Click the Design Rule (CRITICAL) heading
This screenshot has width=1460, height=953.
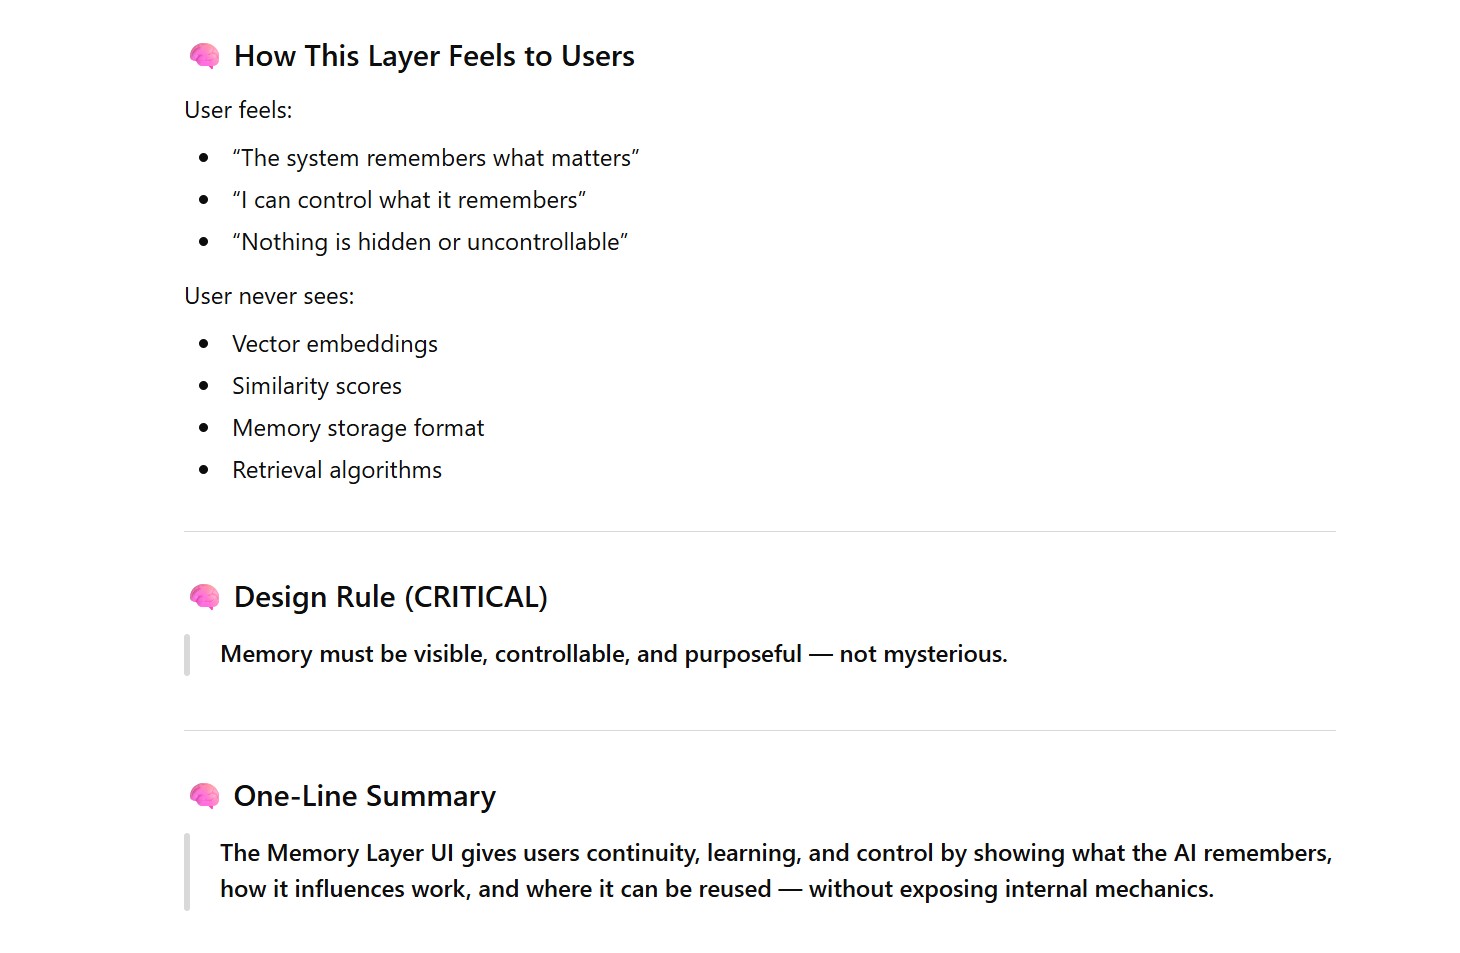point(390,597)
